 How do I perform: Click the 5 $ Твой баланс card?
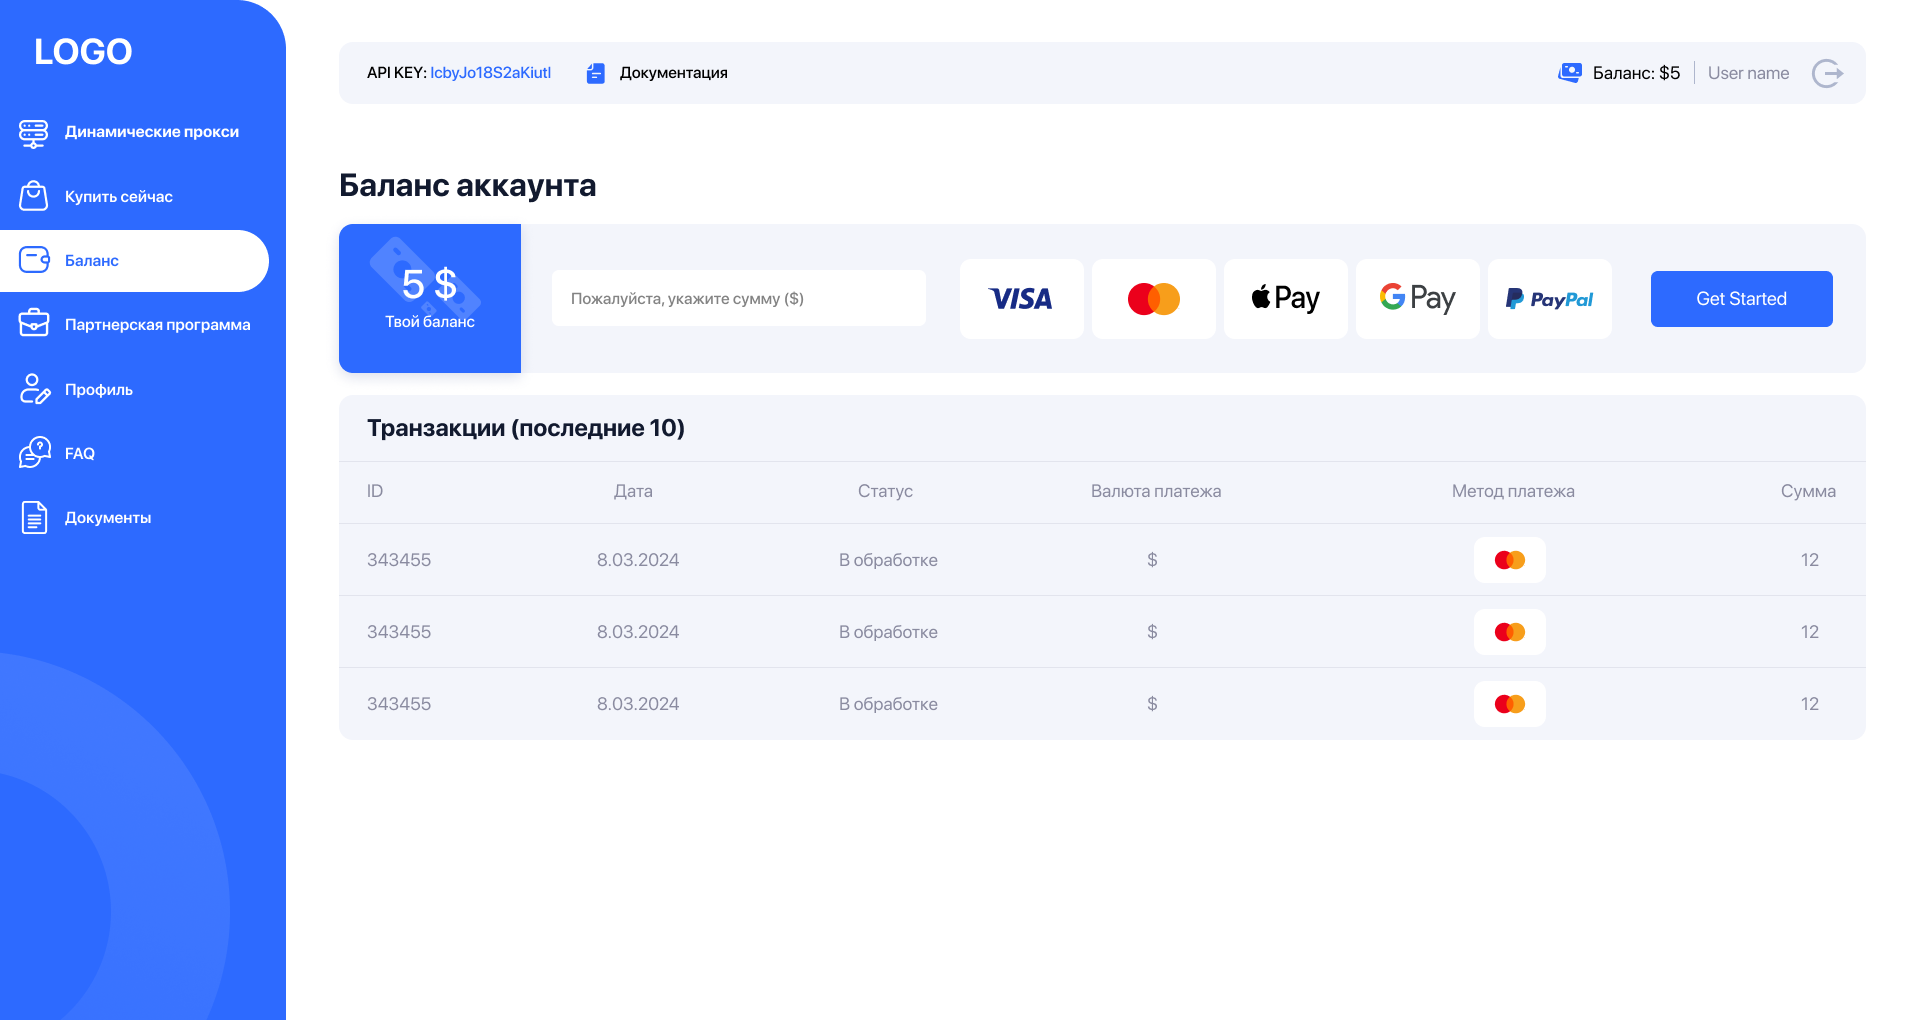click(x=430, y=298)
